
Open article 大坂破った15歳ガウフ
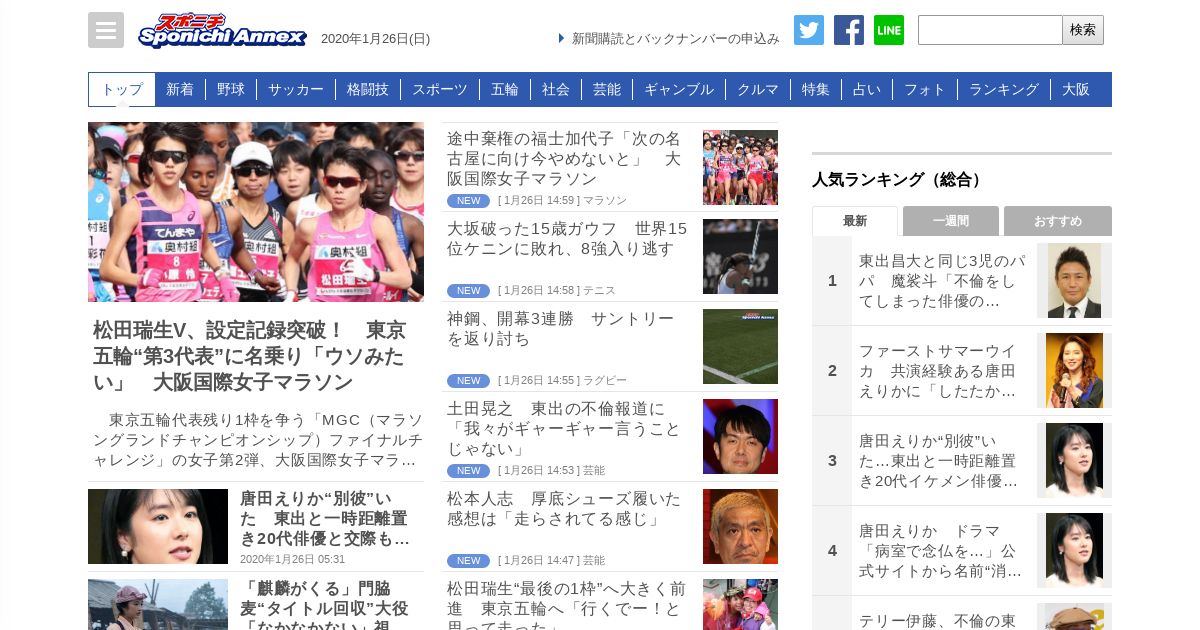tap(567, 238)
